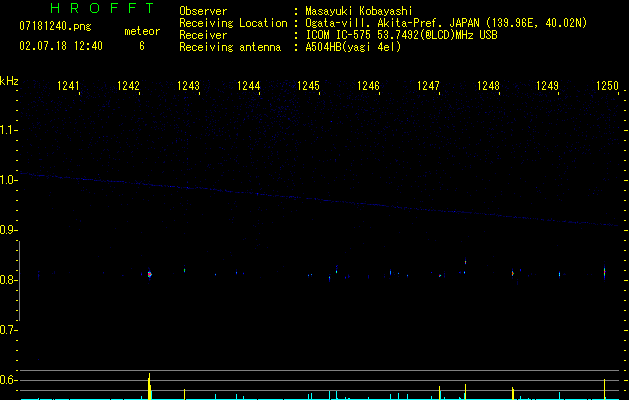Click the 1244 time axis marker
Image resolution: width=629 pixels, height=400 pixels.
(x=248, y=86)
